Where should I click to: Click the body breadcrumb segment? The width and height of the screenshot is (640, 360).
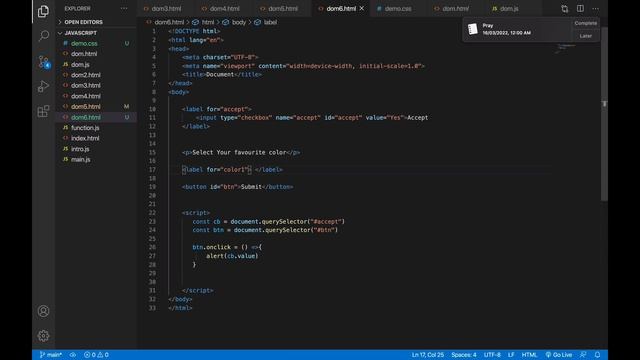click(239, 22)
